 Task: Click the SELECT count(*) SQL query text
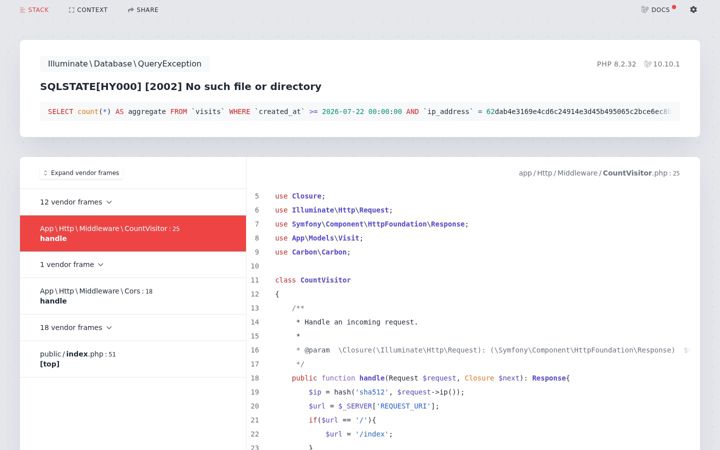click(x=360, y=112)
